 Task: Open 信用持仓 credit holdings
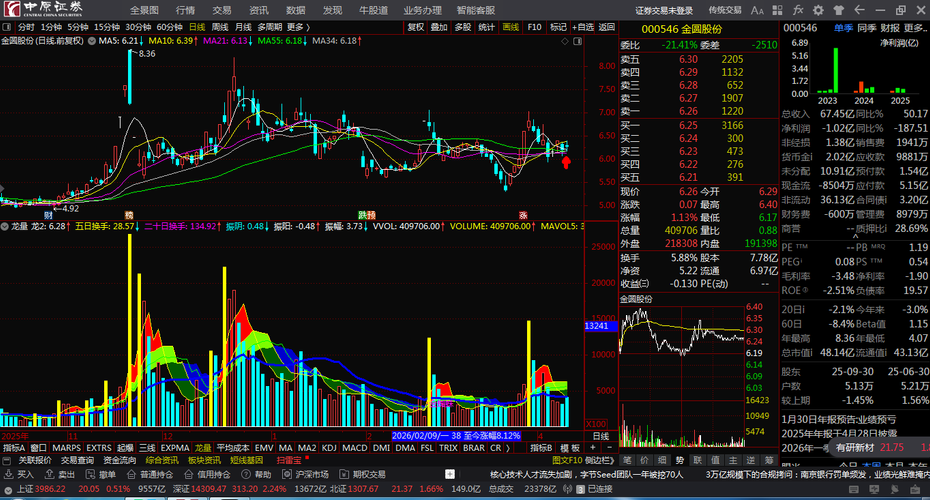[207, 474]
